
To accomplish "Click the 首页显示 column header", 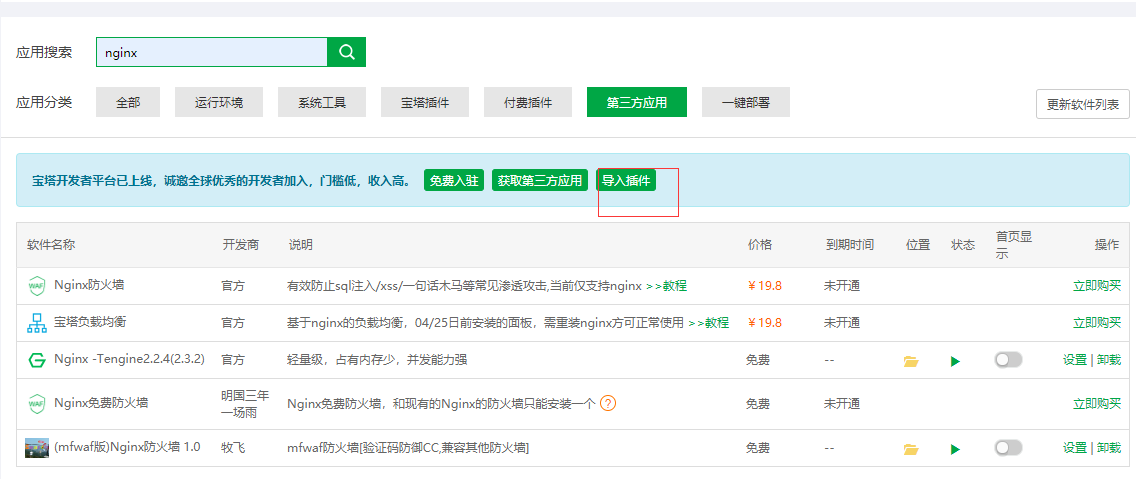I will pos(1014,245).
